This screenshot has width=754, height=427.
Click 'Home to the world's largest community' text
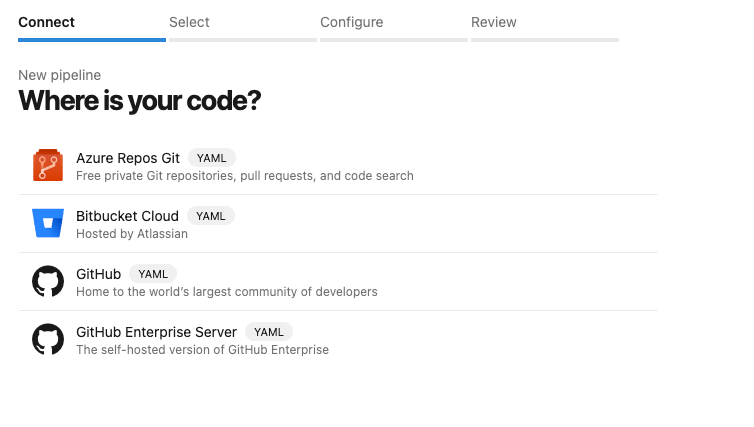(226, 292)
